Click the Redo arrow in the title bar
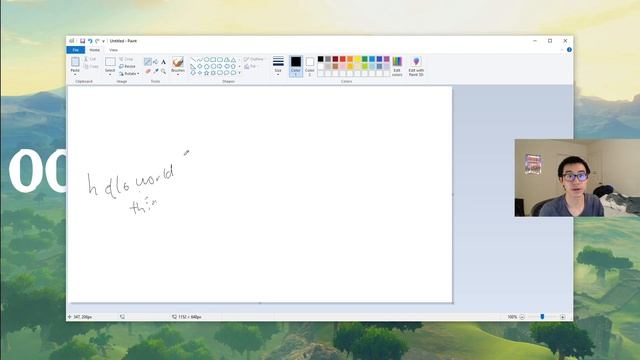Screen dimensions: 640x360 [97, 41]
